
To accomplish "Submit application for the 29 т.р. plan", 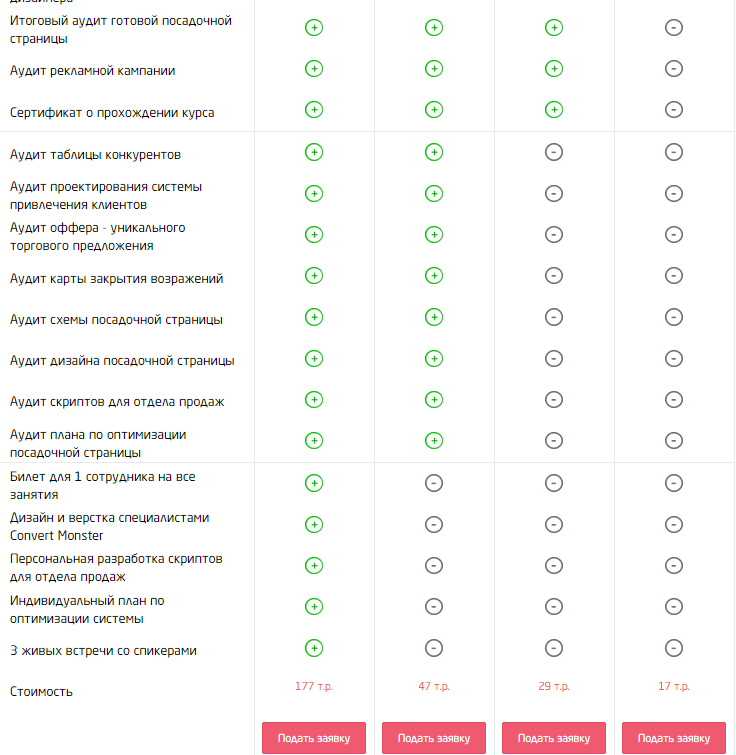I will pyautogui.click(x=554, y=738).
